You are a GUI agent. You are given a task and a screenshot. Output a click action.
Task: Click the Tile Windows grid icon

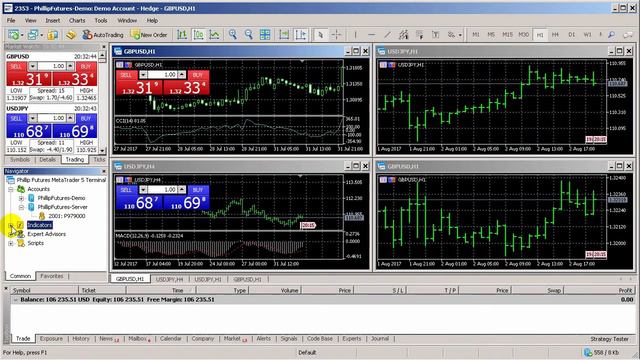coord(265,35)
